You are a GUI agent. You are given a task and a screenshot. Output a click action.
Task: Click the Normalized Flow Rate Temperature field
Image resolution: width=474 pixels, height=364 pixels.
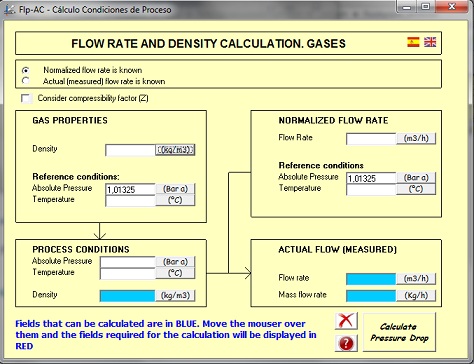pos(371,189)
